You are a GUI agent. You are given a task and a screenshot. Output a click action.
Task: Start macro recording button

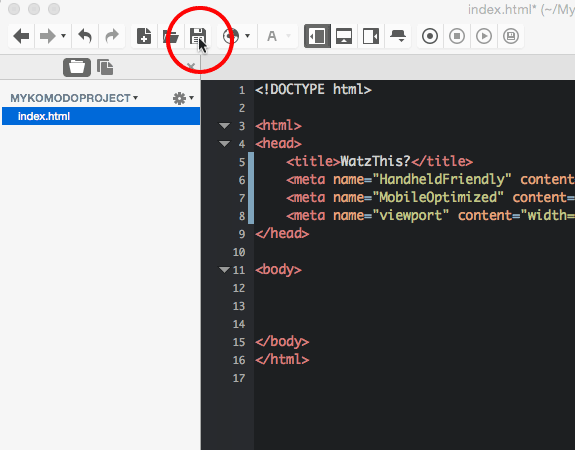tap(430, 36)
